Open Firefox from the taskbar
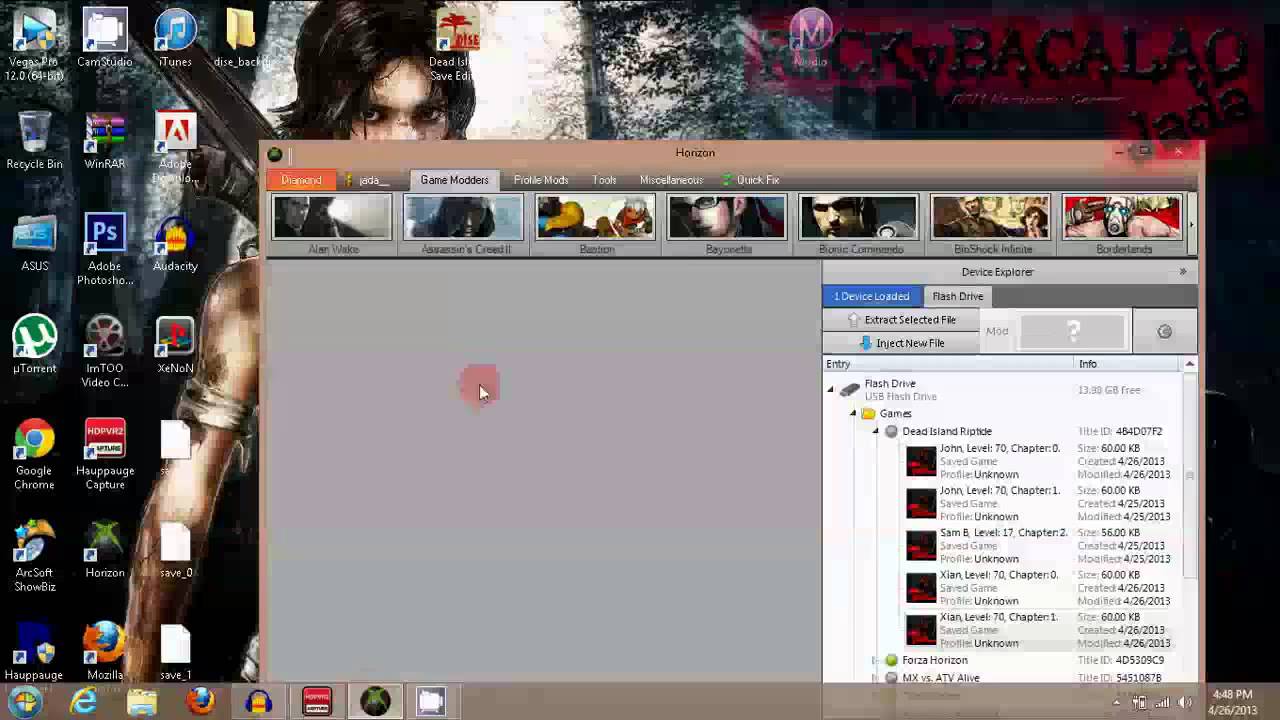 click(200, 702)
